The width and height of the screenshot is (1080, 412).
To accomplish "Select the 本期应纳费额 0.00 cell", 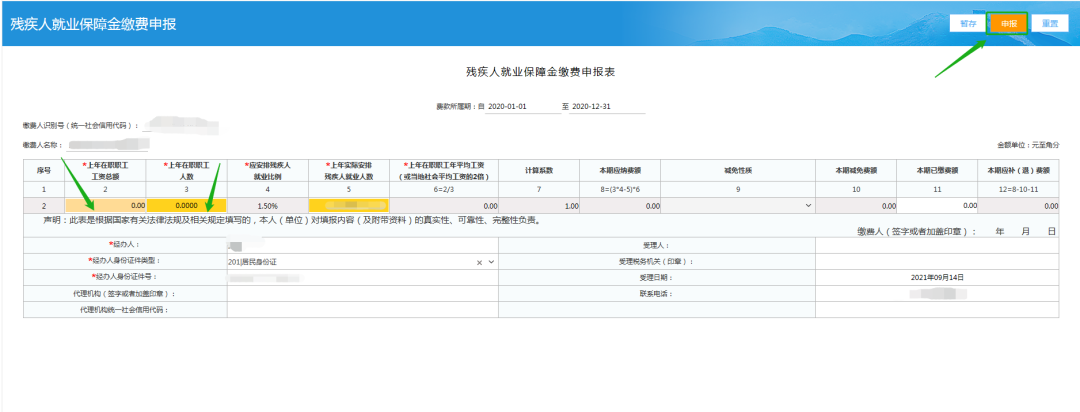I will click(621, 205).
